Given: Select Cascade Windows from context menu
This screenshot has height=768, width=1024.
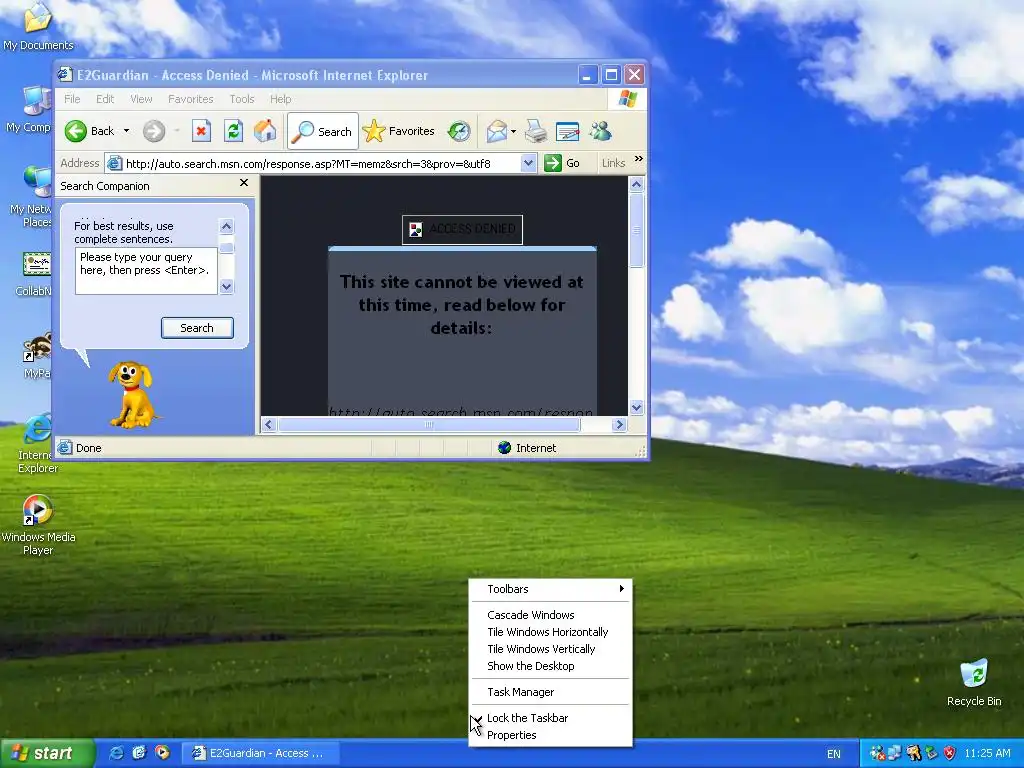Looking at the screenshot, I should point(551,615).
